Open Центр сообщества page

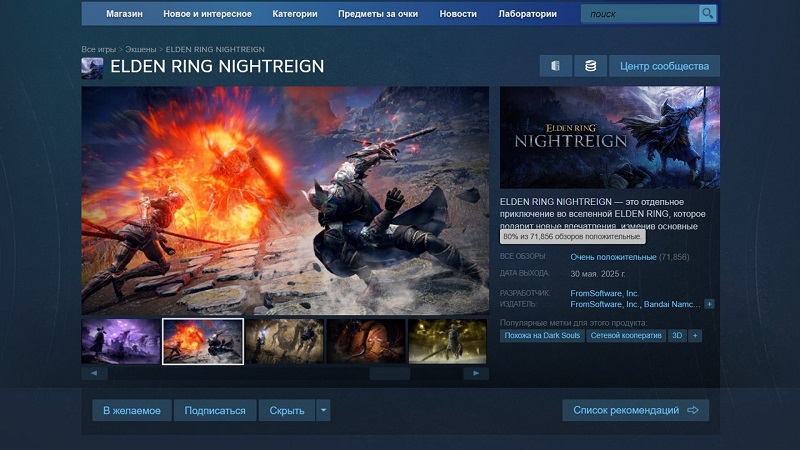pos(664,66)
